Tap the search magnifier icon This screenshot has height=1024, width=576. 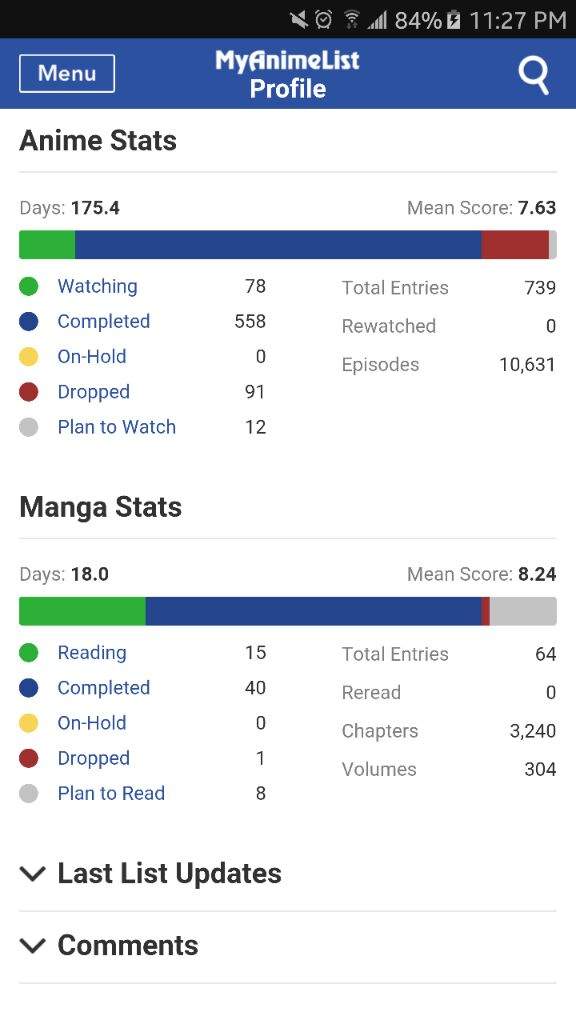pyautogui.click(x=534, y=76)
